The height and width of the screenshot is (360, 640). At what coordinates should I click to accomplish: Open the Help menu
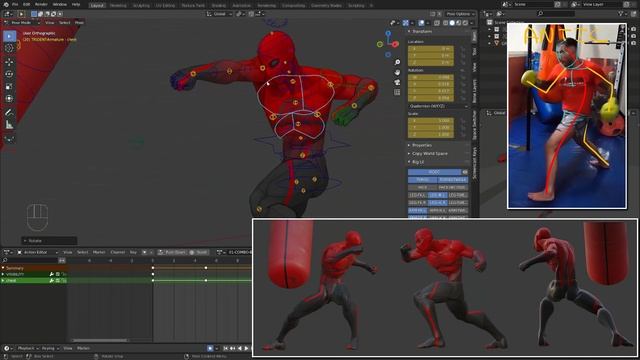coord(76,4)
